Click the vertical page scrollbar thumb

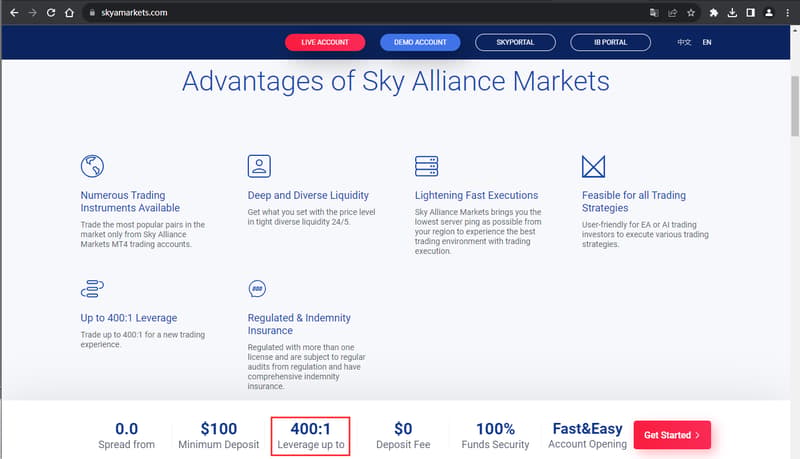795,106
